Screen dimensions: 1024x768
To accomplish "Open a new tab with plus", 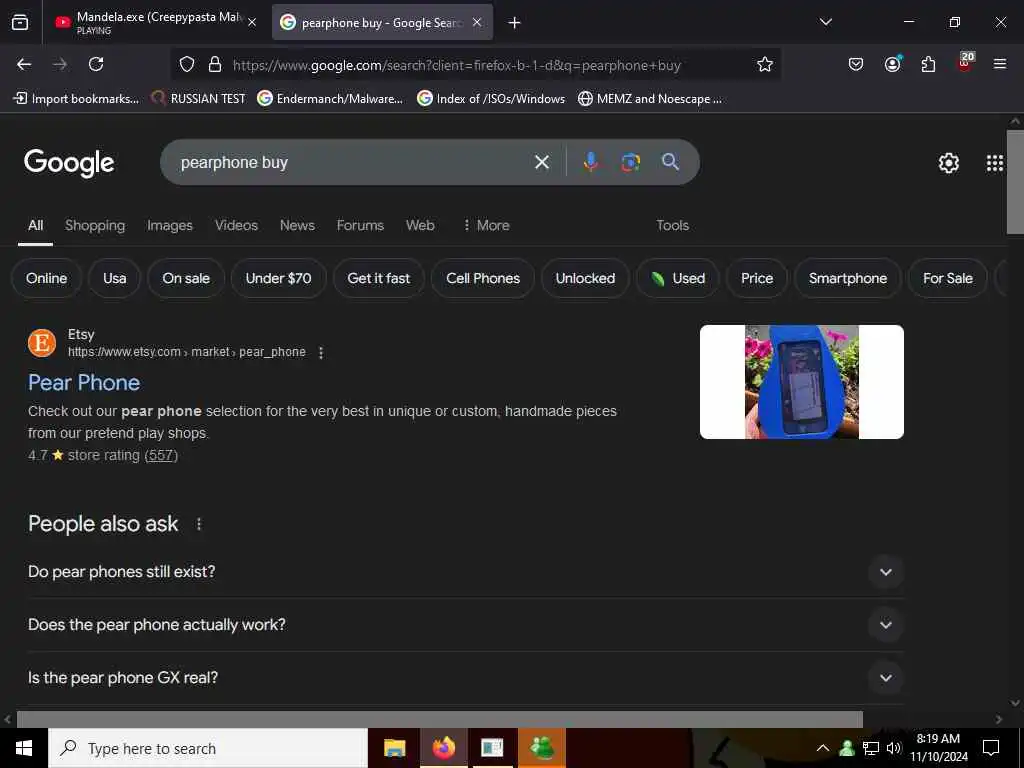I will pyautogui.click(x=515, y=23).
